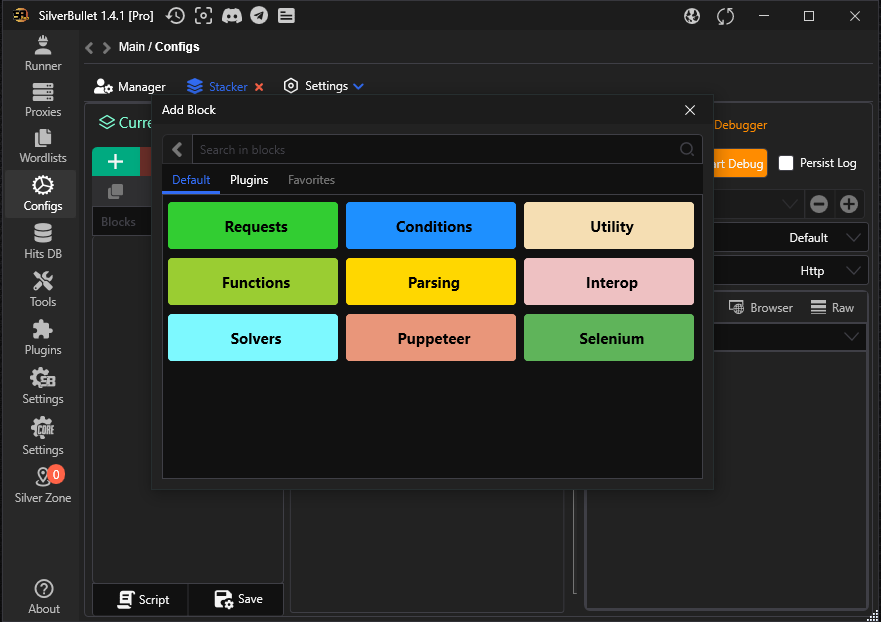Click the Configs breadcrumb text
Viewport: 881px width, 622px height.
point(177,47)
